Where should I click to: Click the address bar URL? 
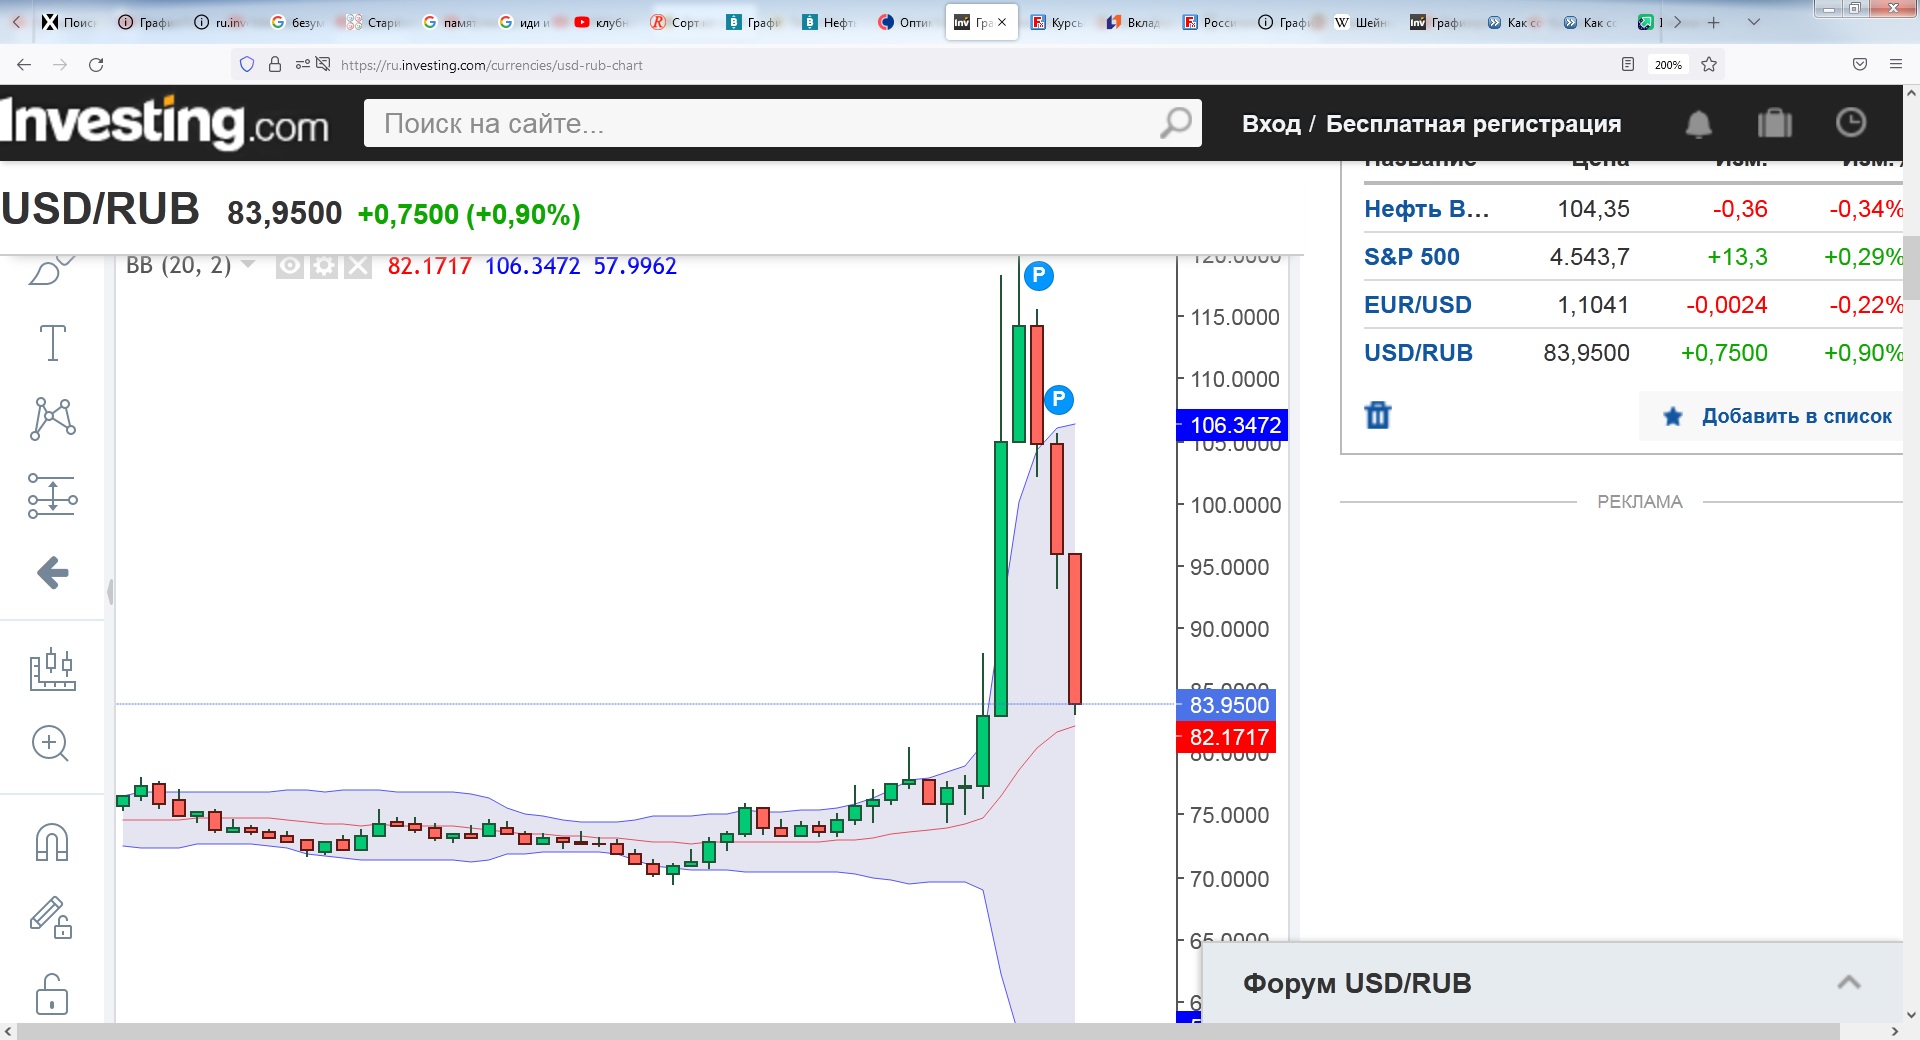tap(491, 65)
